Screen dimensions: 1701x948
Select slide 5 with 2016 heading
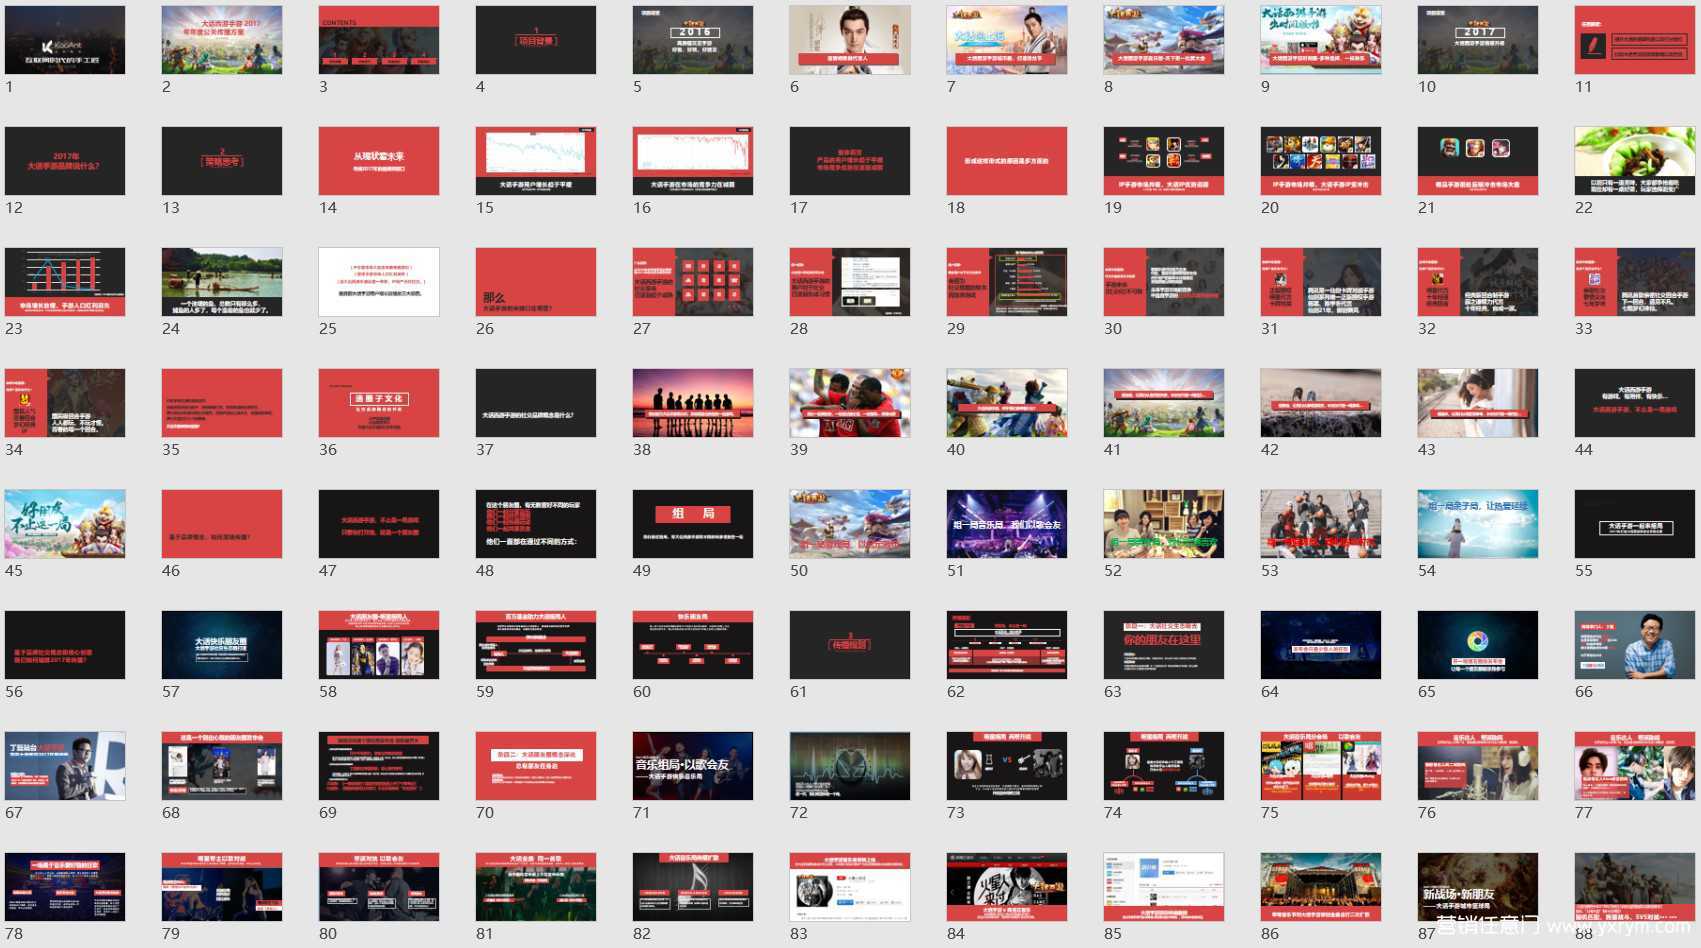693,40
